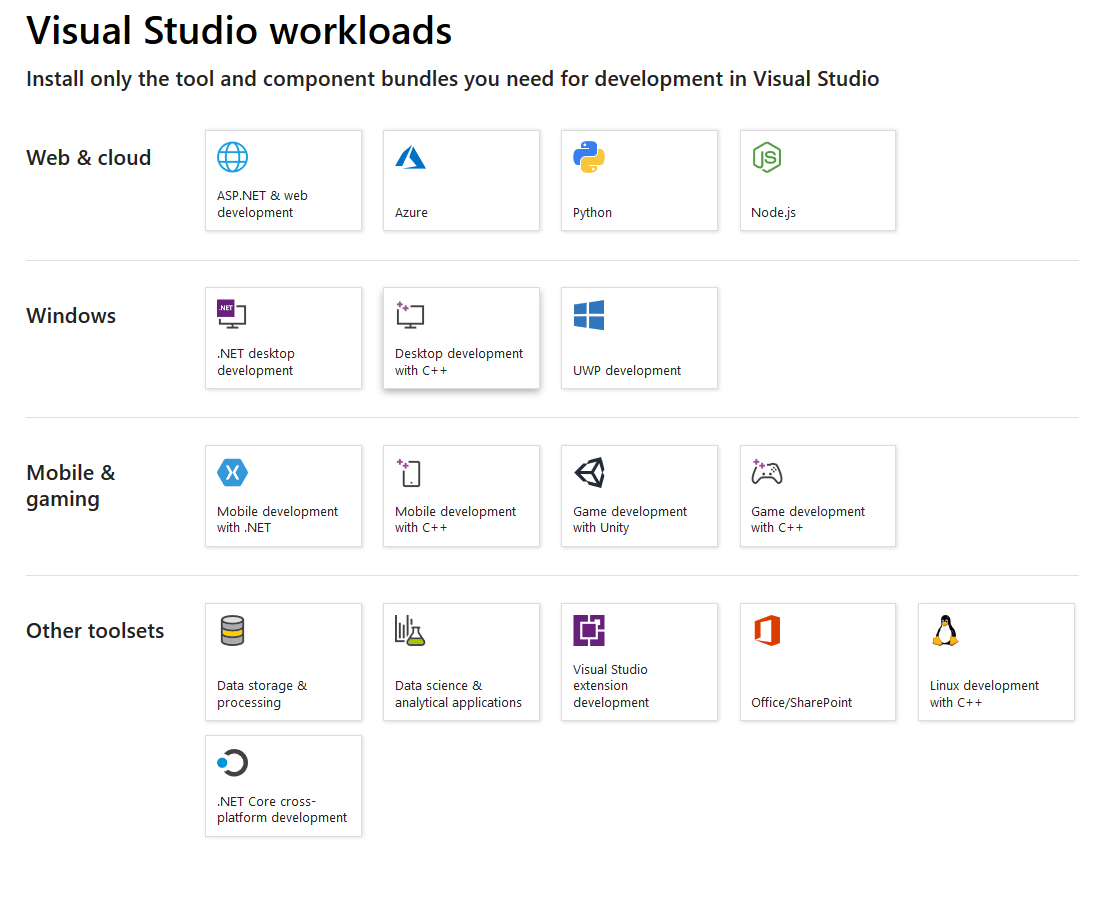The height and width of the screenshot is (898, 1108).
Task: Select the Linux penguin icon
Action: [944, 630]
